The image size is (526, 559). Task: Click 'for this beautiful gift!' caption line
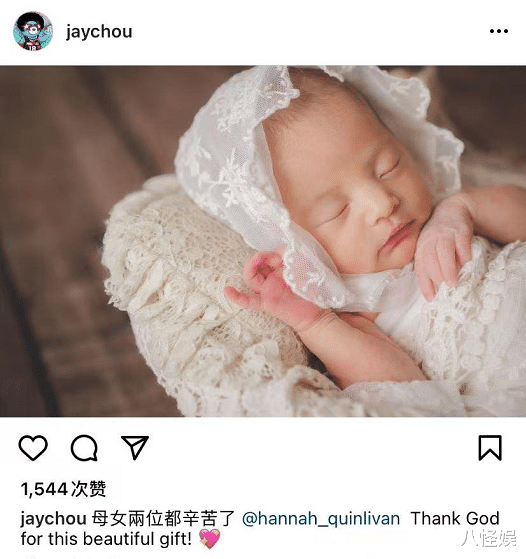click(106, 539)
